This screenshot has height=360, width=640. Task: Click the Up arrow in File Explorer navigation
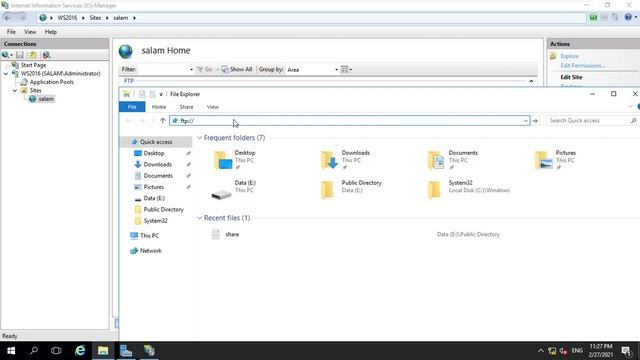162,120
